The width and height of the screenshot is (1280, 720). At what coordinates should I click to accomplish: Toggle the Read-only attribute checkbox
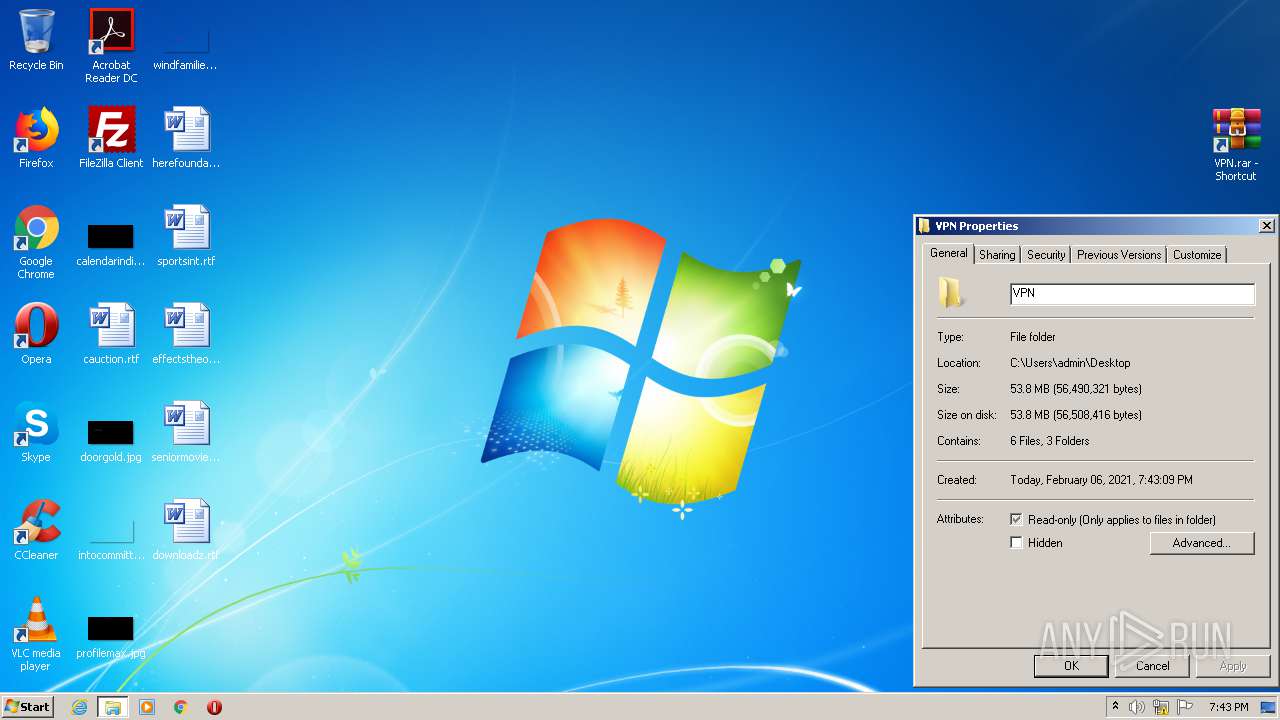point(1016,520)
